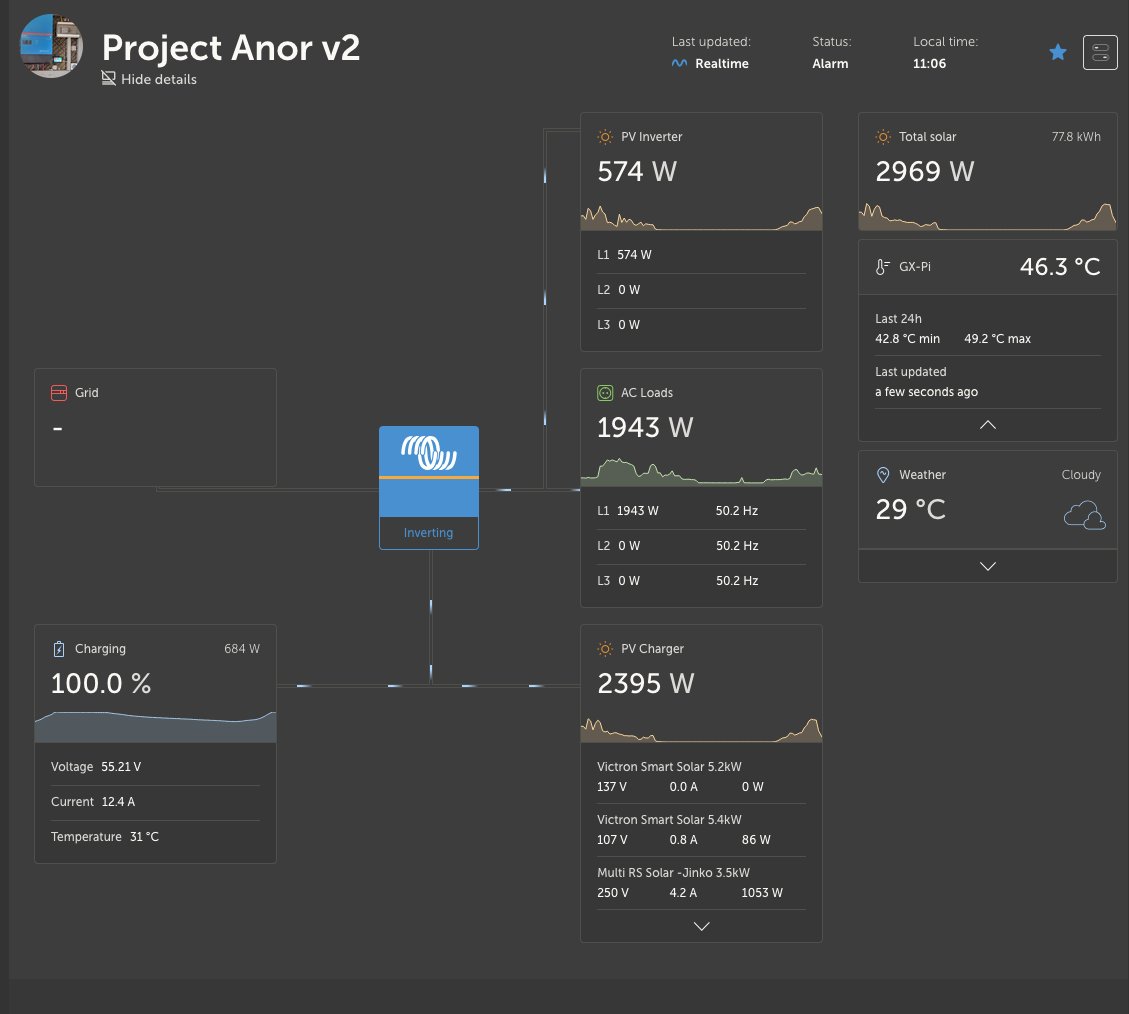Click the battery Temperature 31 °C row
Screen dimensions: 1129x1014
coord(156,837)
